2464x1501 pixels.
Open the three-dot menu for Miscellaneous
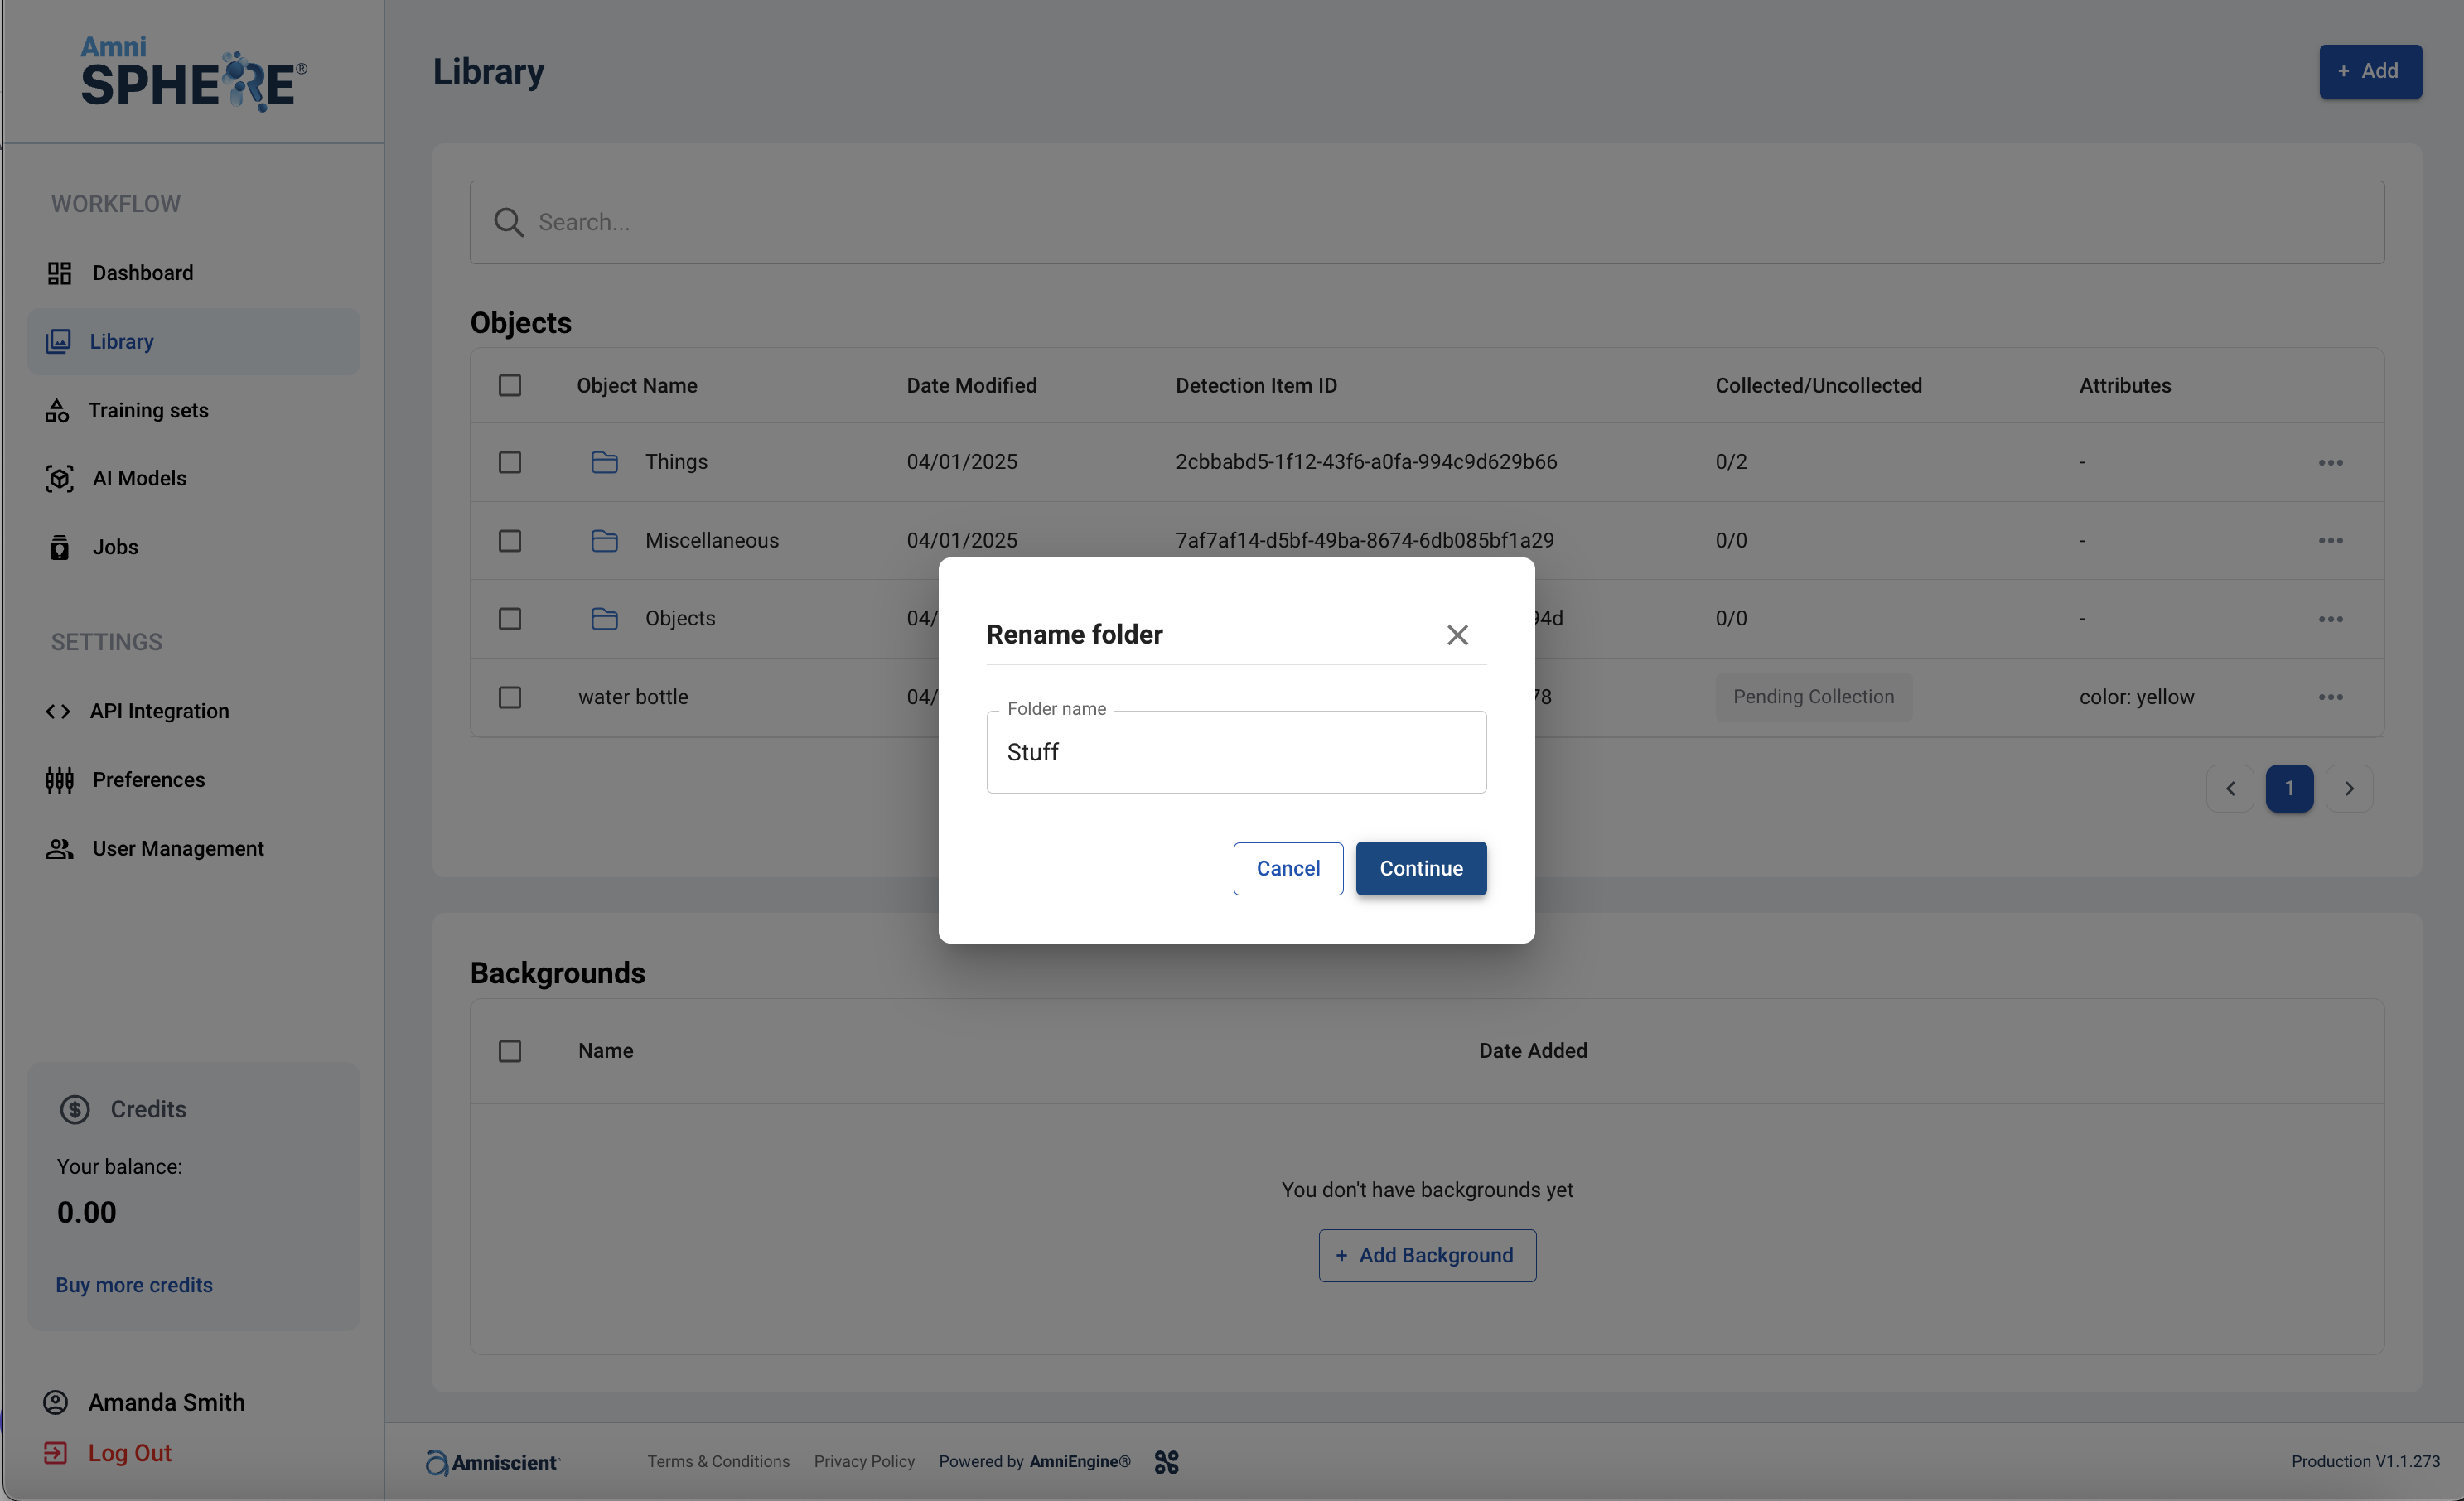pos(2330,541)
